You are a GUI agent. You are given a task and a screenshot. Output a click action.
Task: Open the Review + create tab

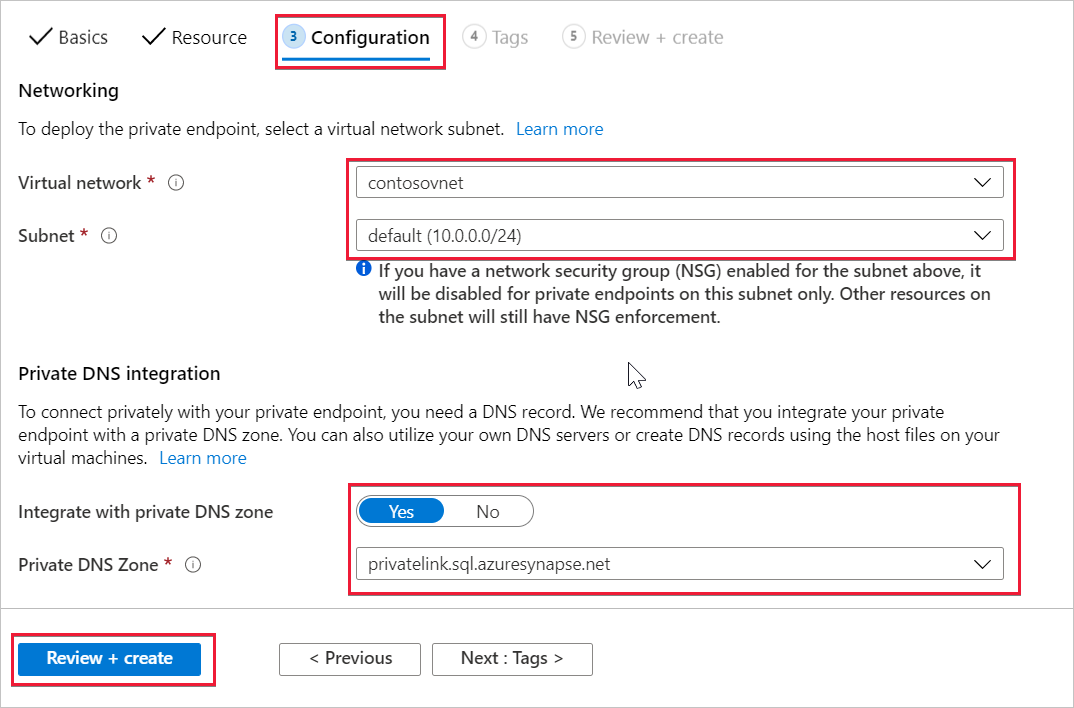coord(642,37)
